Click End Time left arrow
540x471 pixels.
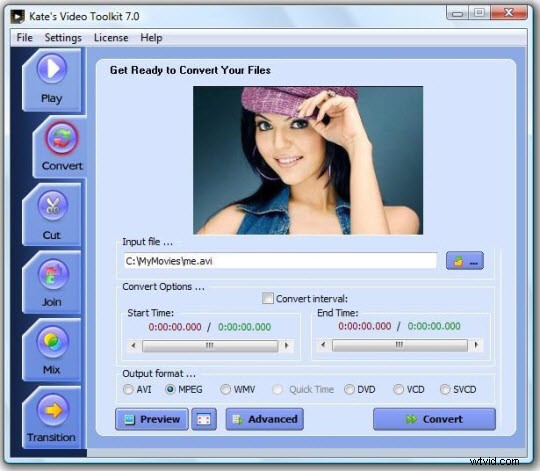click(x=323, y=345)
